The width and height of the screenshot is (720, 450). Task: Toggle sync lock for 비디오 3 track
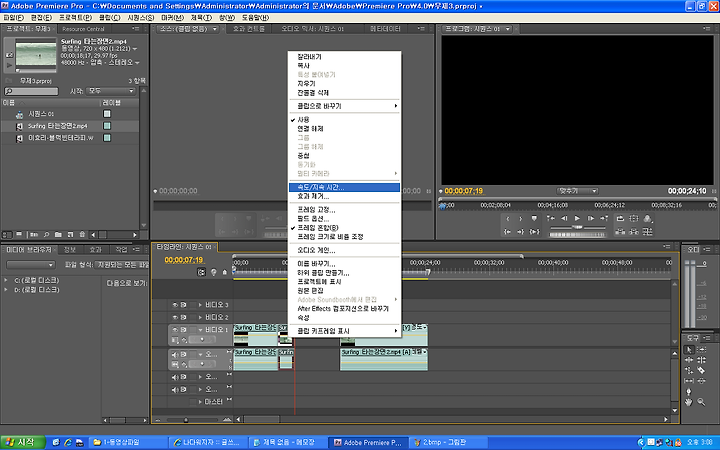pos(183,305)
